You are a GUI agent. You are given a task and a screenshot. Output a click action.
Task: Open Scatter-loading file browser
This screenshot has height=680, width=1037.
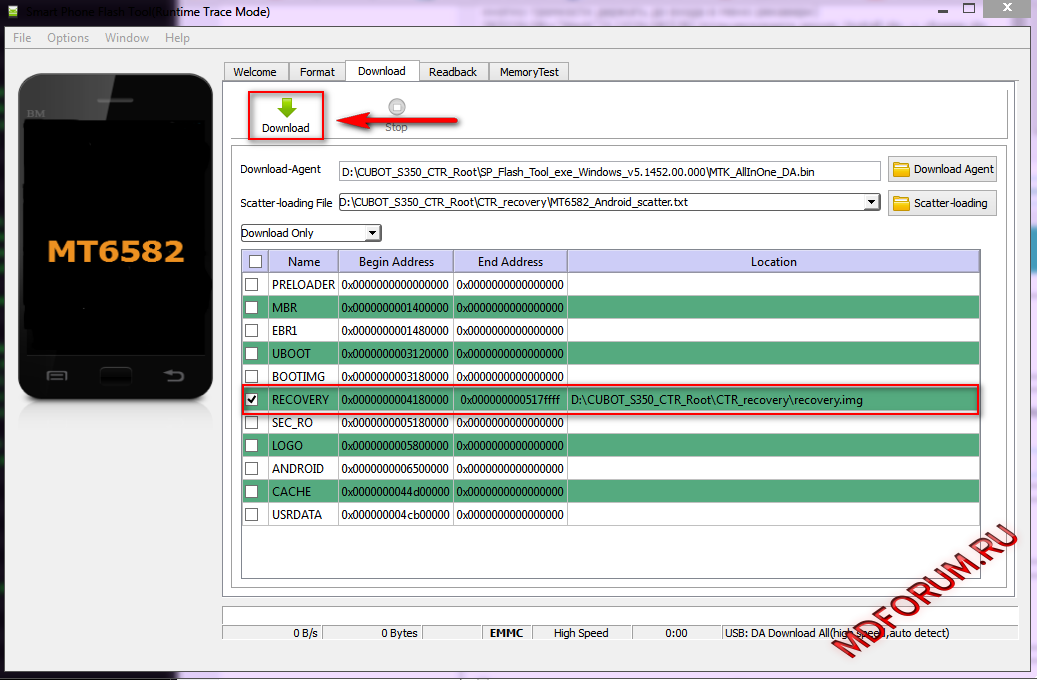[x=942, y=203]
